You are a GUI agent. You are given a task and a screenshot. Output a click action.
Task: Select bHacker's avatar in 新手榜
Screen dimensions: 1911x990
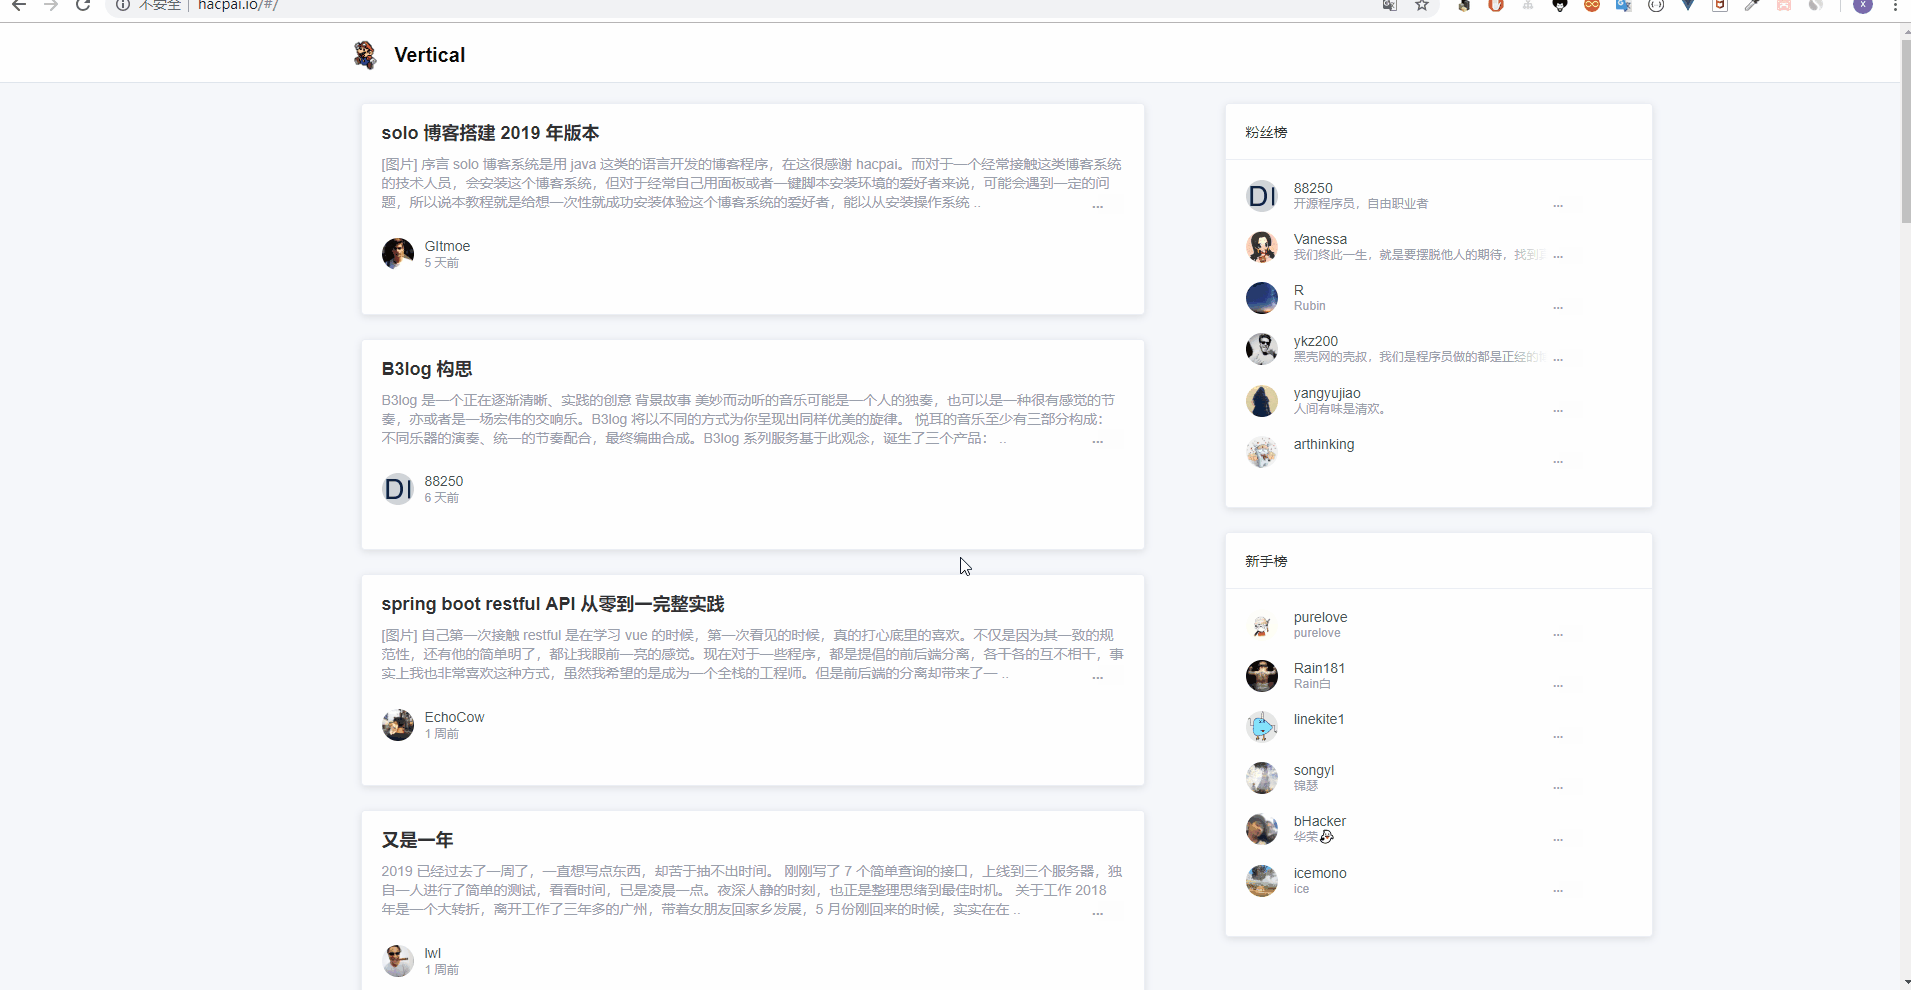pos(1262,829)
